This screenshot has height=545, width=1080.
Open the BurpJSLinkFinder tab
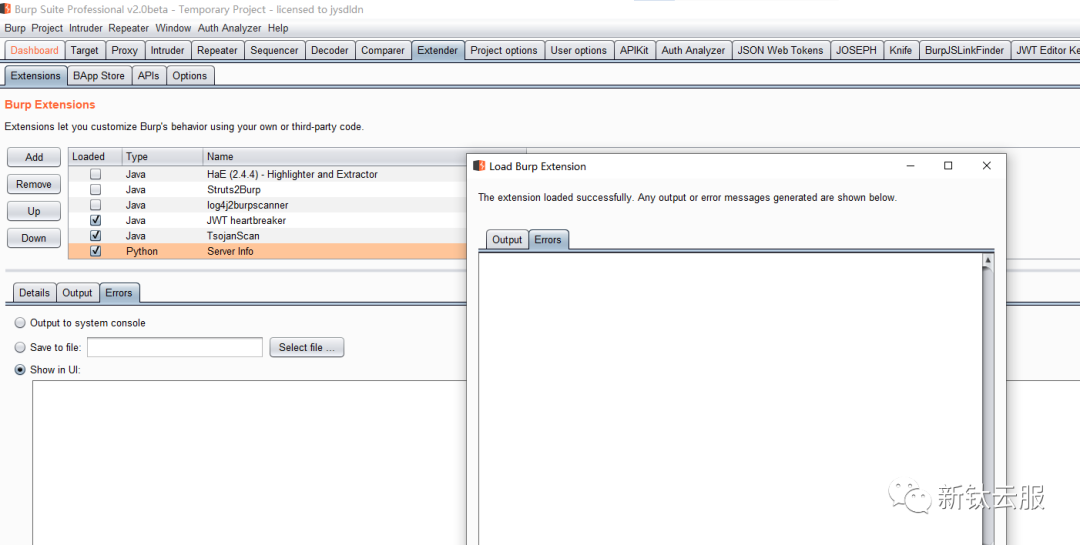point(964,50)
